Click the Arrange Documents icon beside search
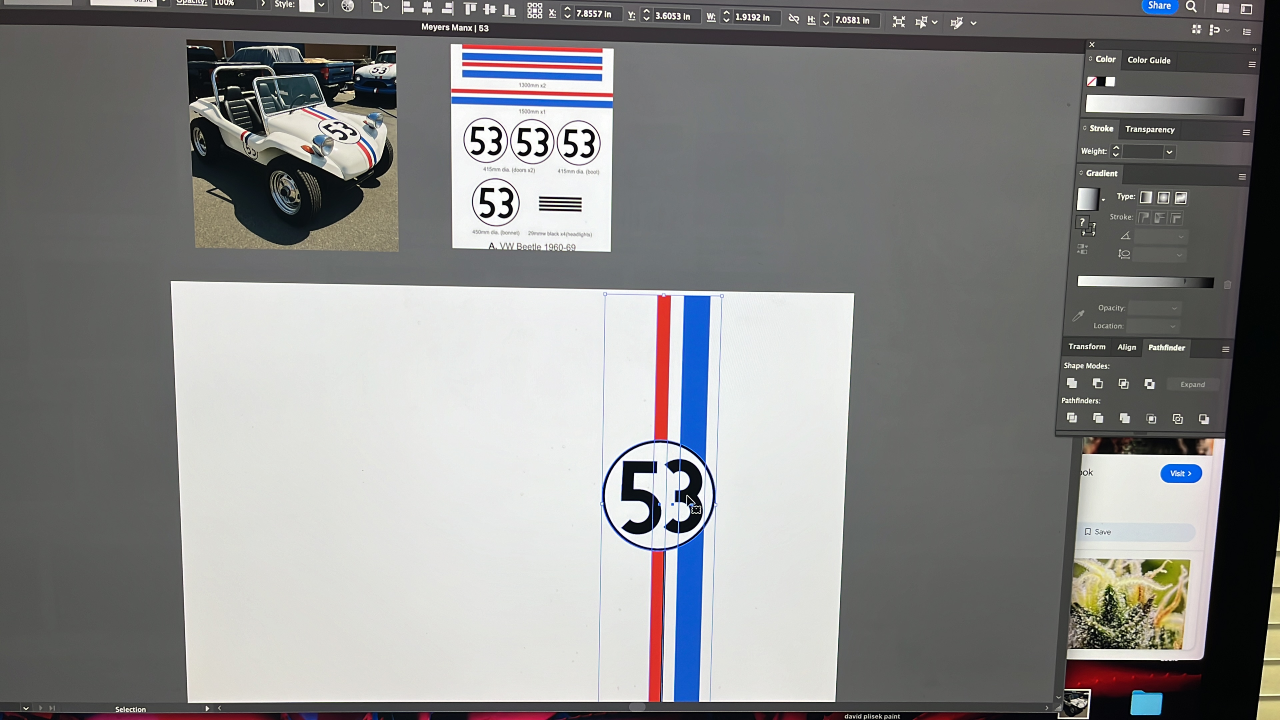1280x720 pixels. pos(1223,7)
